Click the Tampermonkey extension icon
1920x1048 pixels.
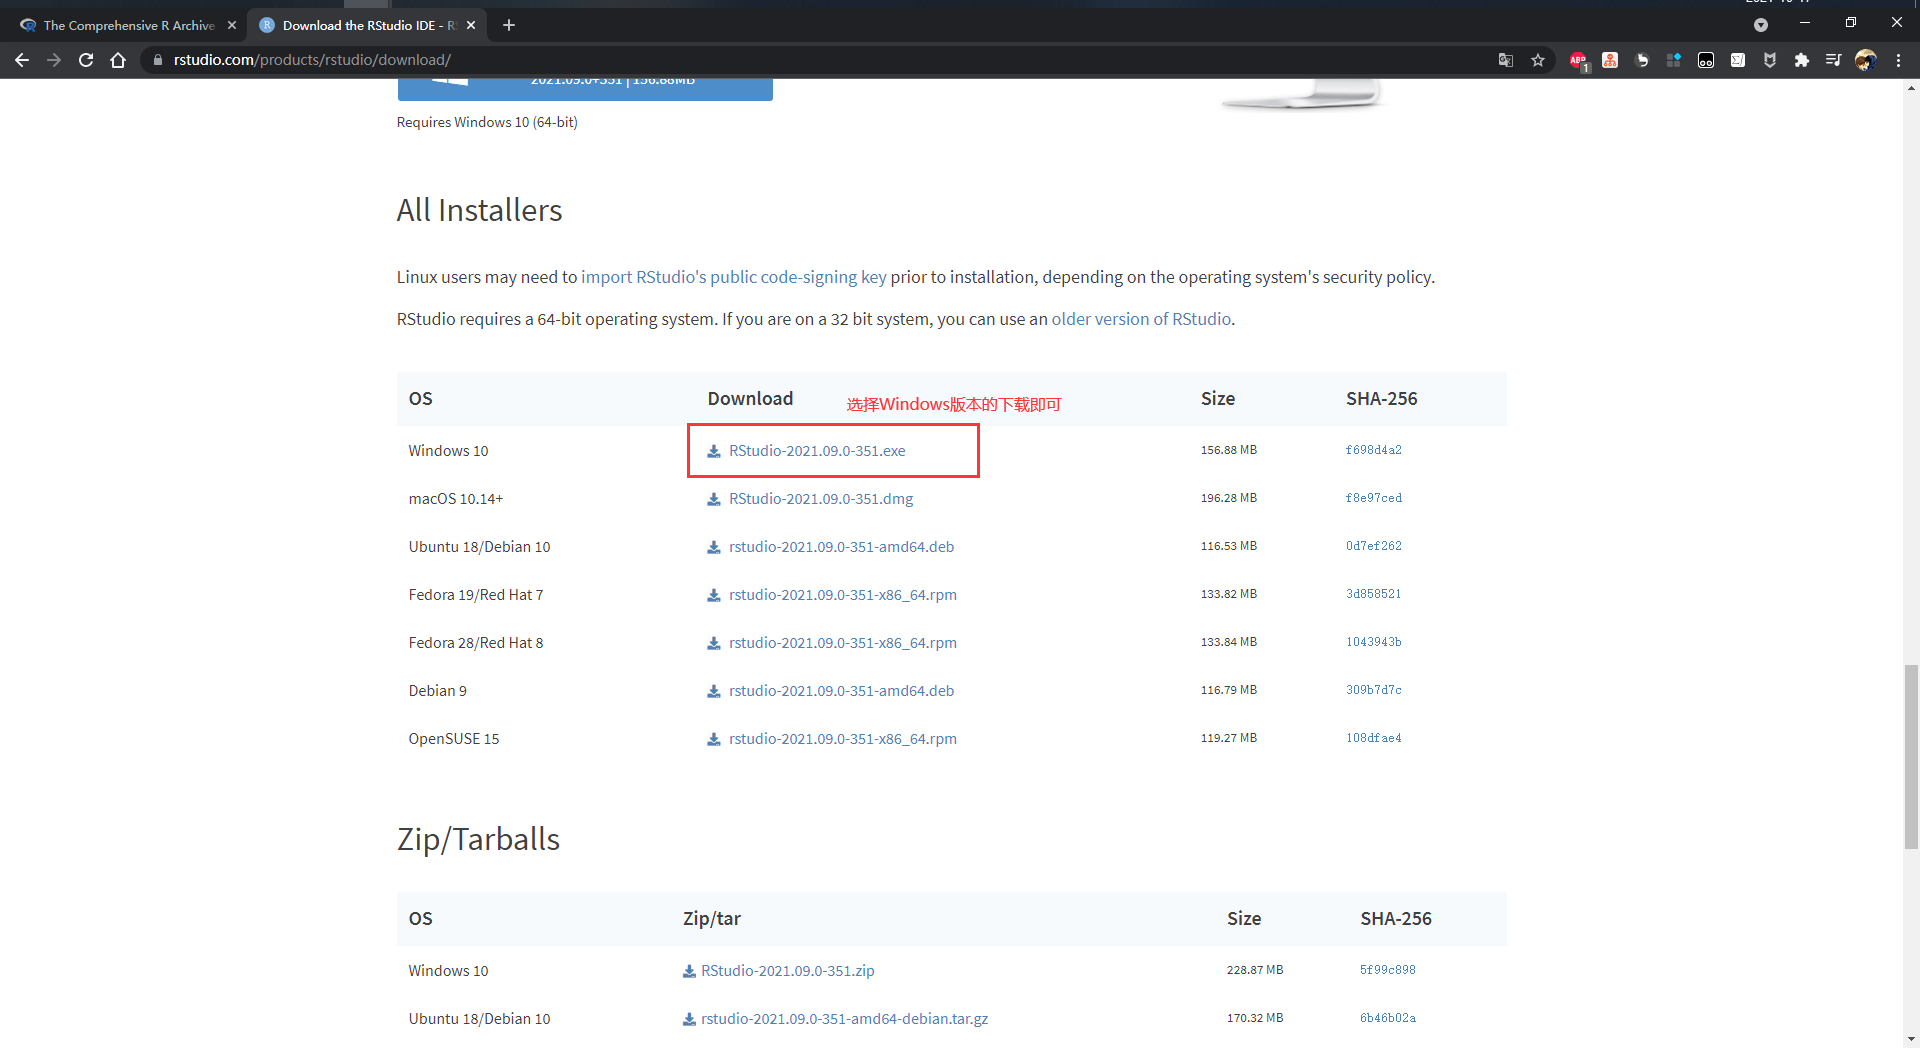click(x=1706, y=60)
